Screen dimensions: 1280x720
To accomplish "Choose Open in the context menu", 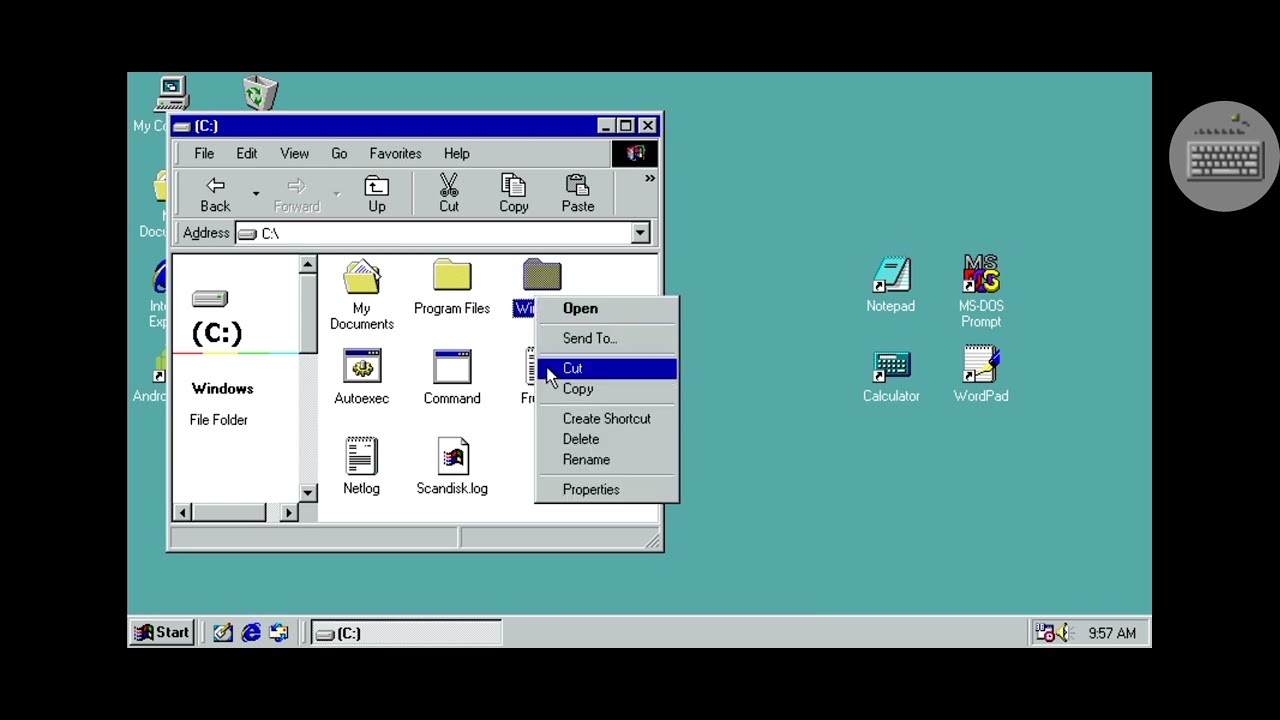I will [607, 308].
